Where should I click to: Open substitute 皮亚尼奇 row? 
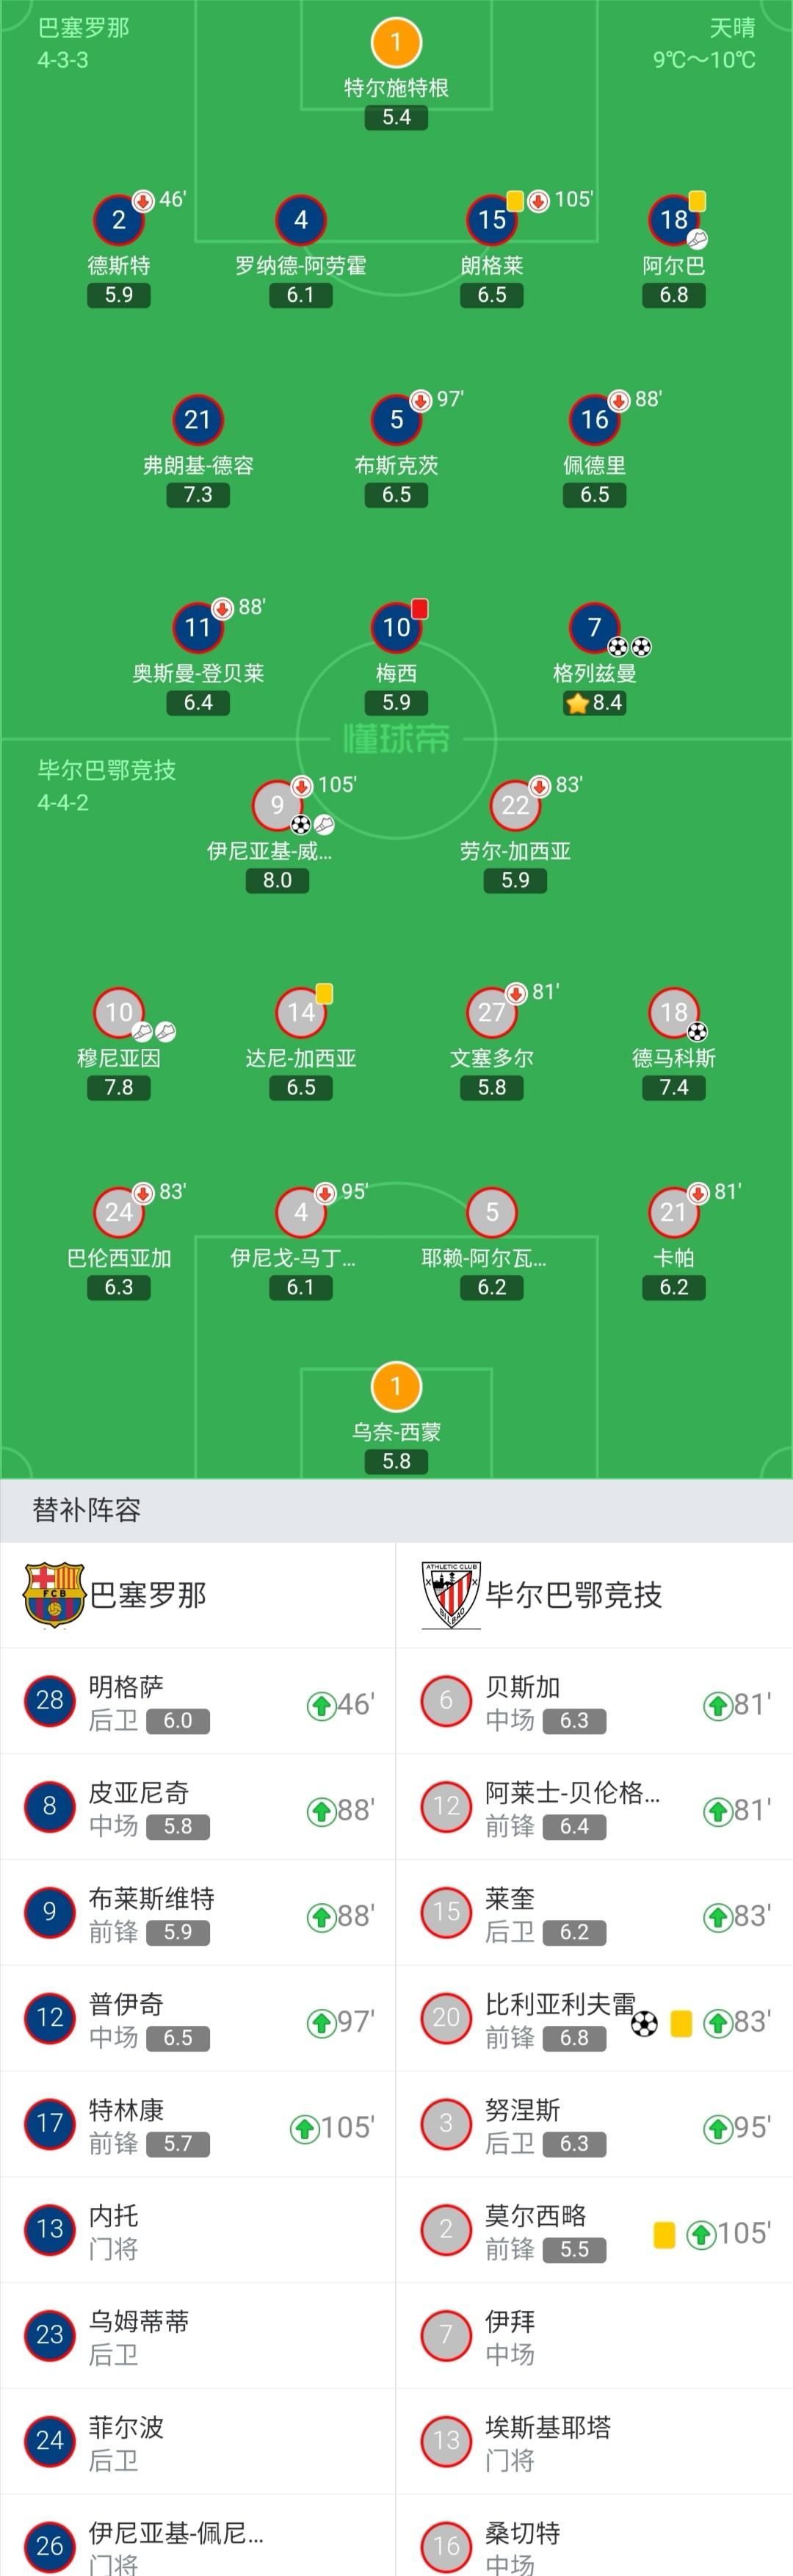pyautogui.click(x=198, y=1807)
